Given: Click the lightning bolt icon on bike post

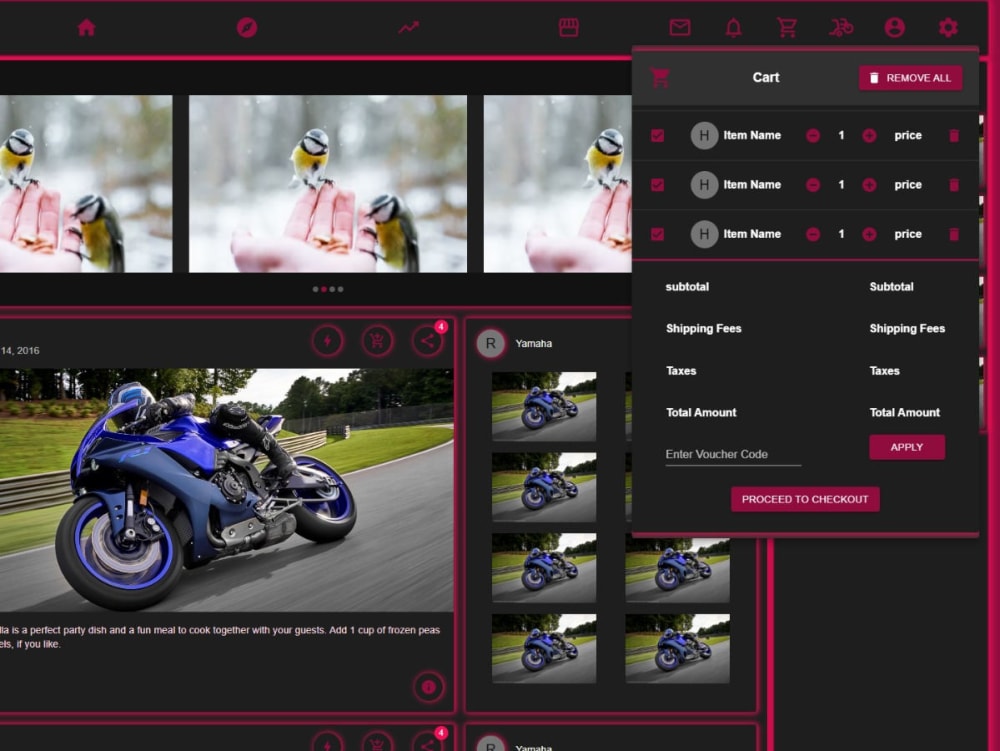Looking at the screenshot, I should click(x=328, y=340).
